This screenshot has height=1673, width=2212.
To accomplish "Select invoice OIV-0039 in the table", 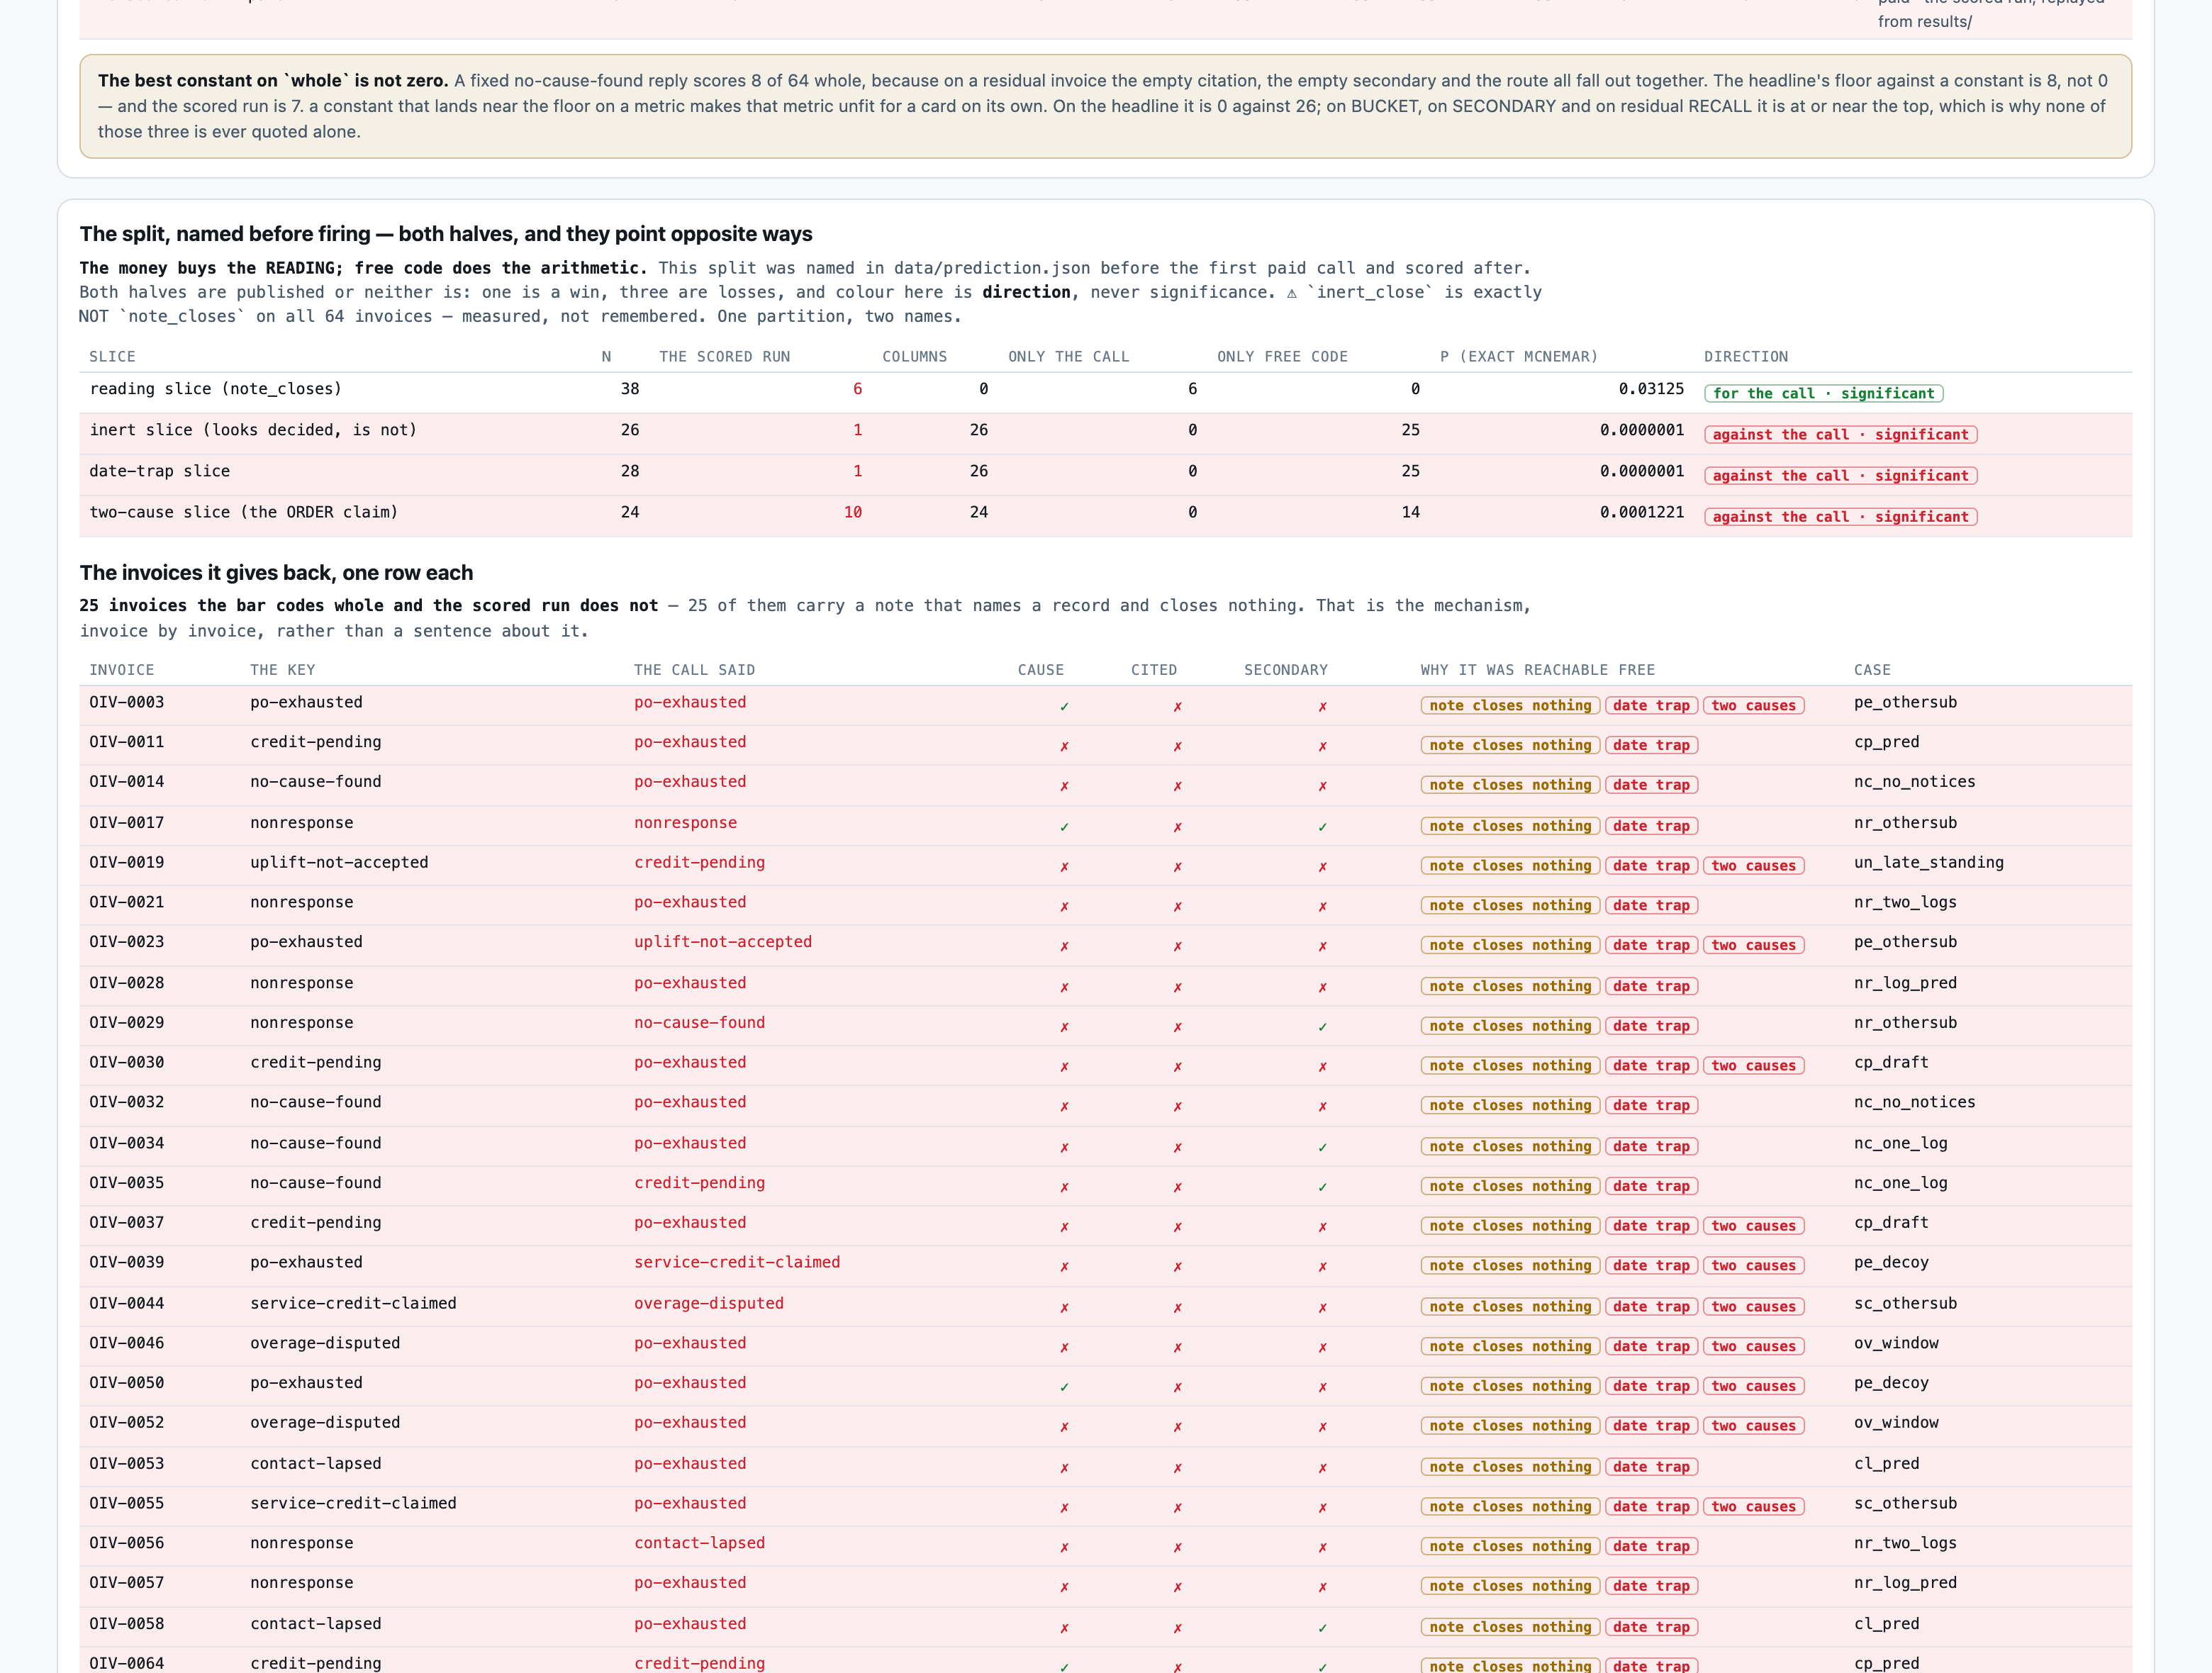I will point(127,1262).
